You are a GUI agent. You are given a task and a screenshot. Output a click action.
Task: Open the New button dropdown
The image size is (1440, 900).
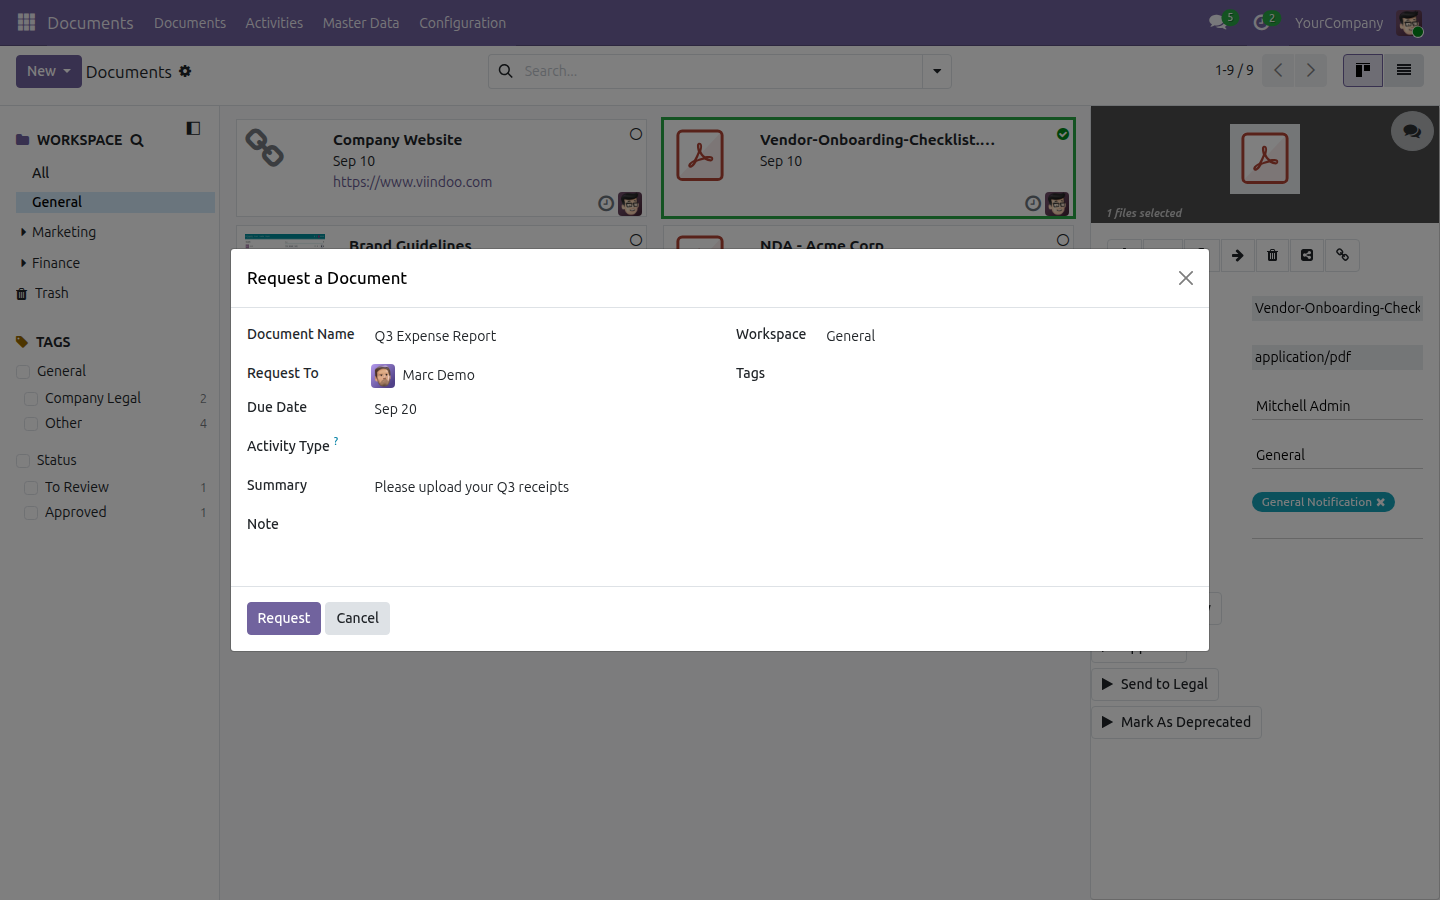point(49,71)
